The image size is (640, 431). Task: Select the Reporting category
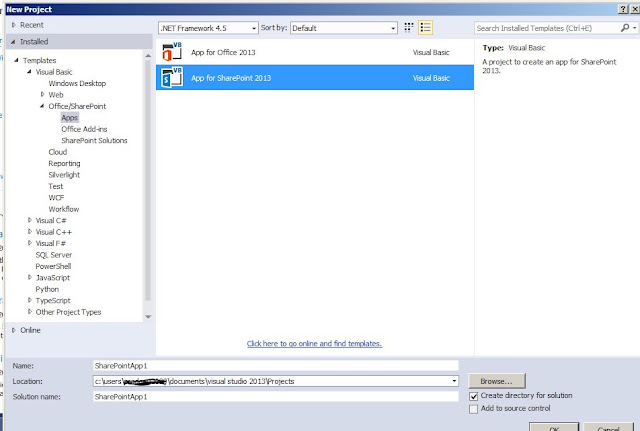pyautogui.click(x=64, y=163)
